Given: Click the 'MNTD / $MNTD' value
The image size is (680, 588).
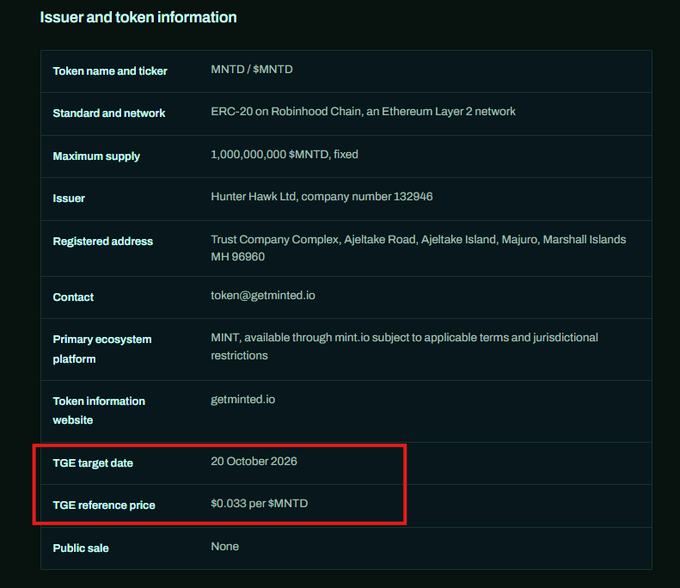Looking at the screenshot, I should tap(252, 69).
